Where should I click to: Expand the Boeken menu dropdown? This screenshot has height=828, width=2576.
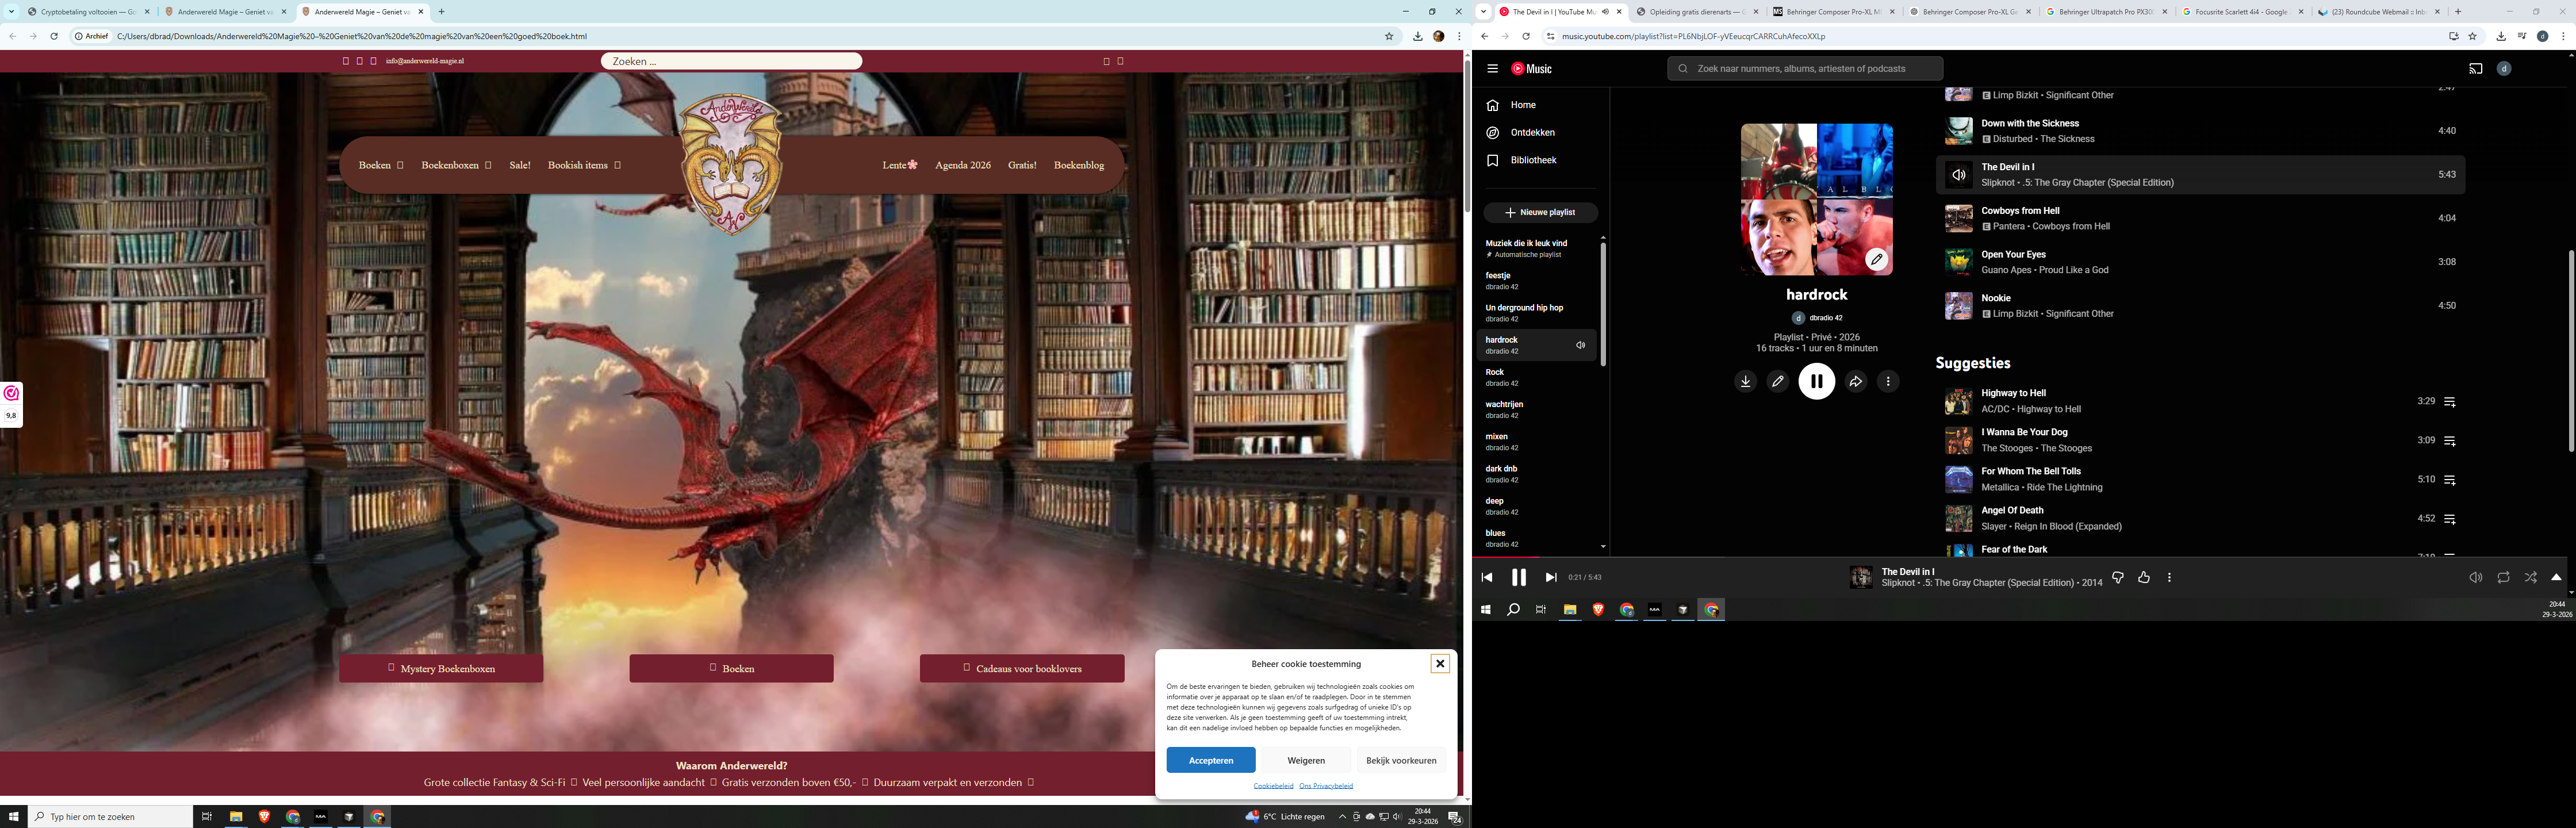click(x=400, y=165)
